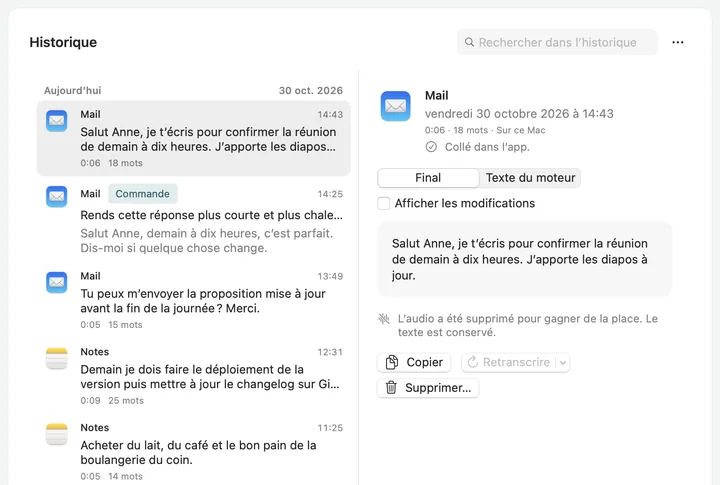Select the 14:43 Mail entry about réunion
Image resolution: width=720 pixels, height=485 pixels.
tap(193, 138)
